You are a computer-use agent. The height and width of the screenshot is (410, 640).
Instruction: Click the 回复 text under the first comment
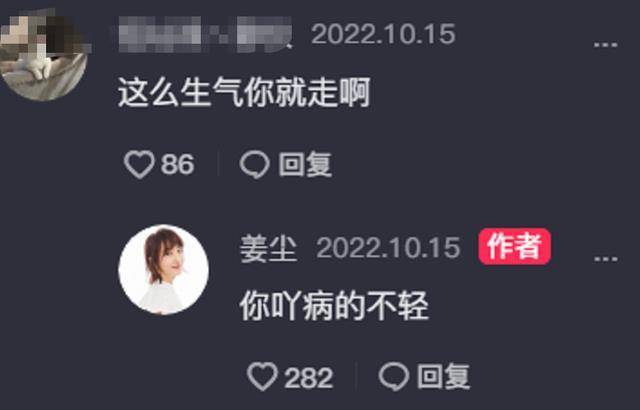pos(304,164)
